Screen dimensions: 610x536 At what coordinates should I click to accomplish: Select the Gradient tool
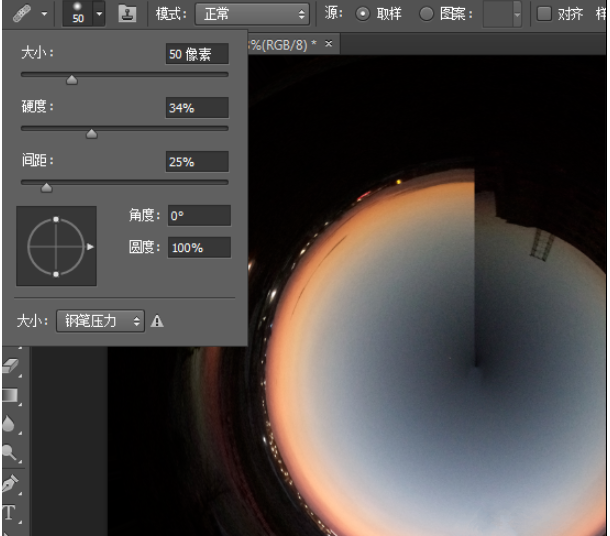(x=12, y=396)
